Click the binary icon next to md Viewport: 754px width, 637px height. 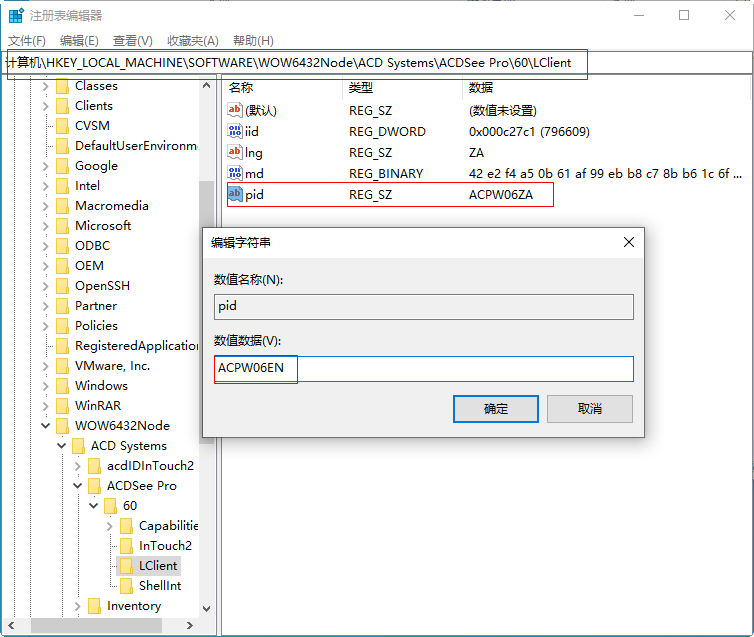pos(235,173)
